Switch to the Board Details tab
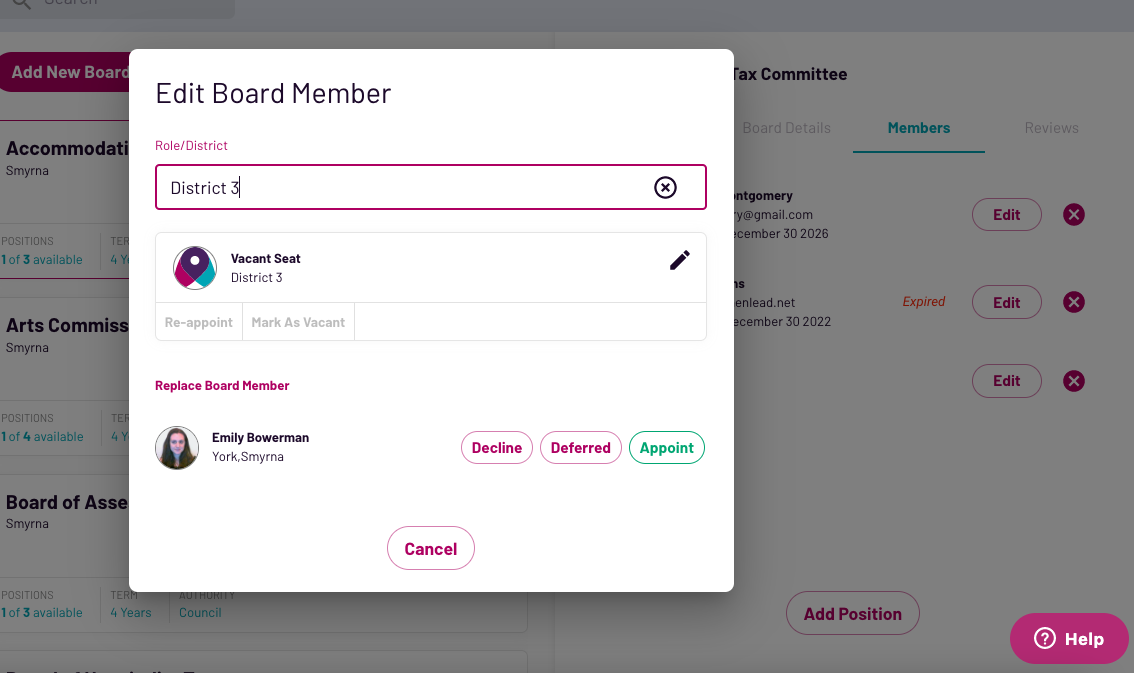The image size is (1134, 673). pyautogui.click(x=786, y=128)
